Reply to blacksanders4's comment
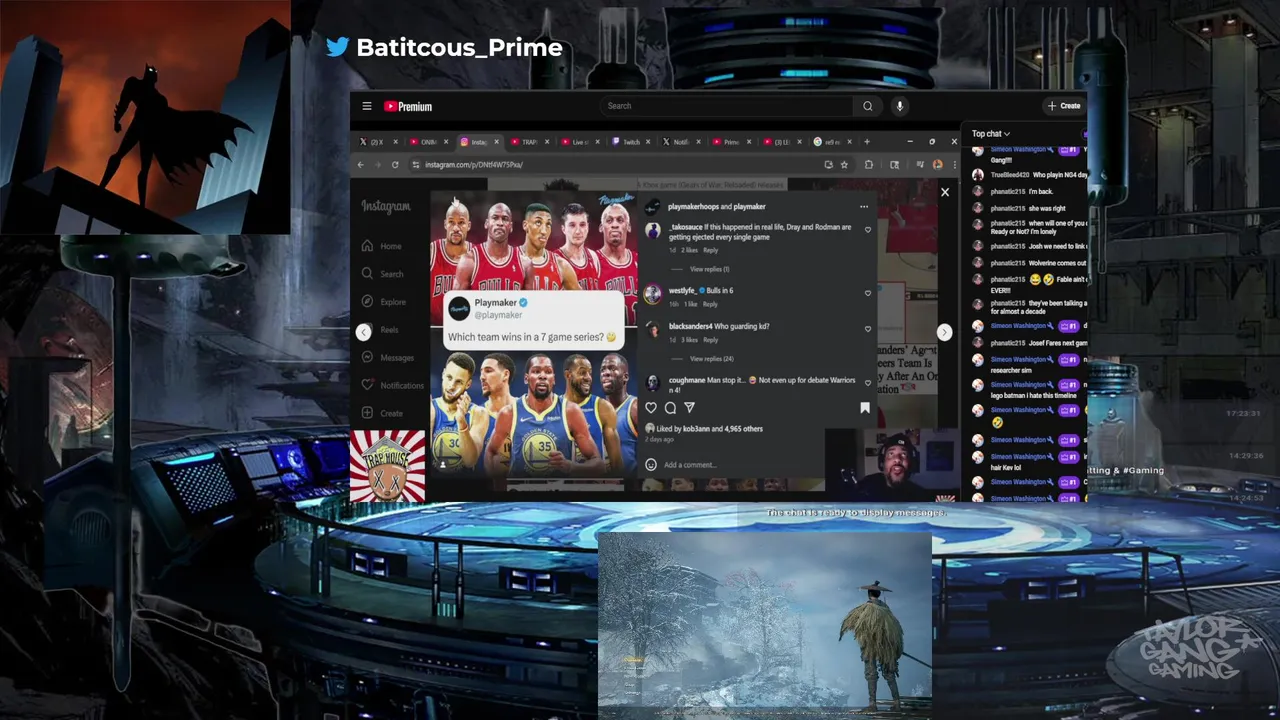Screen dimensions: 1280x720 click(x=711, y=340)
